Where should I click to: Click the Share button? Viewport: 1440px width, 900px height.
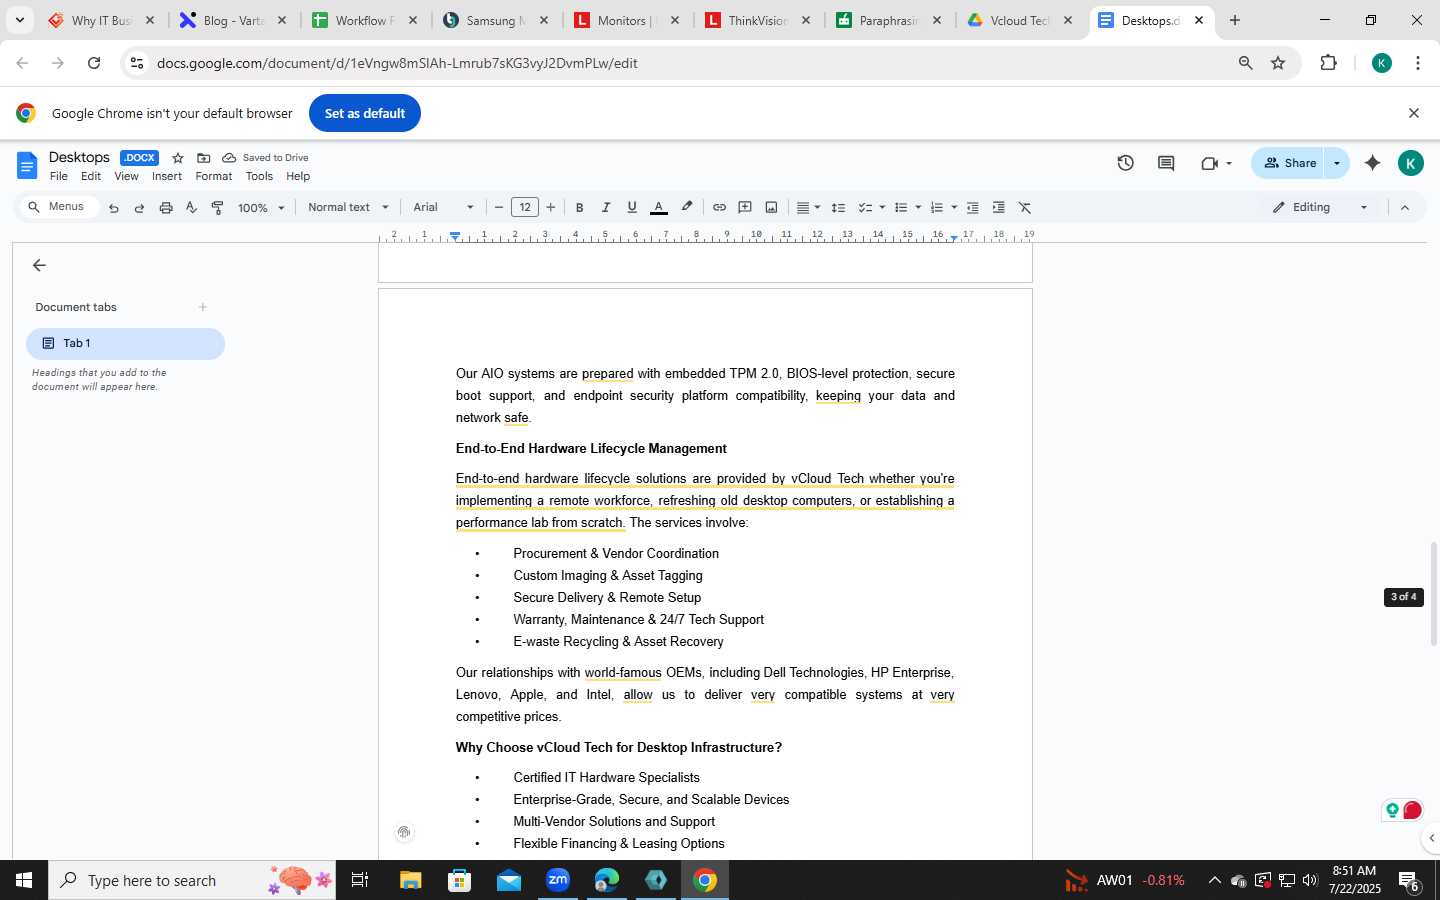tap(1289, 163)
